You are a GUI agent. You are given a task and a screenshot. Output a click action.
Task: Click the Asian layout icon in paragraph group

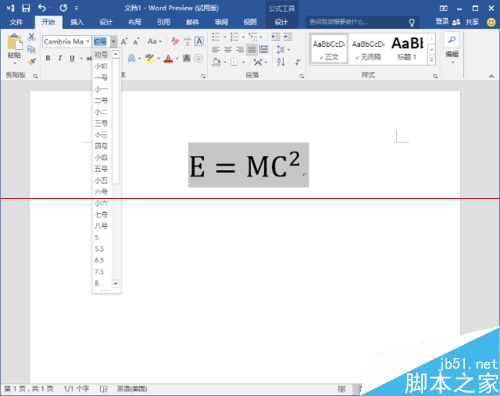pos(258,61)
